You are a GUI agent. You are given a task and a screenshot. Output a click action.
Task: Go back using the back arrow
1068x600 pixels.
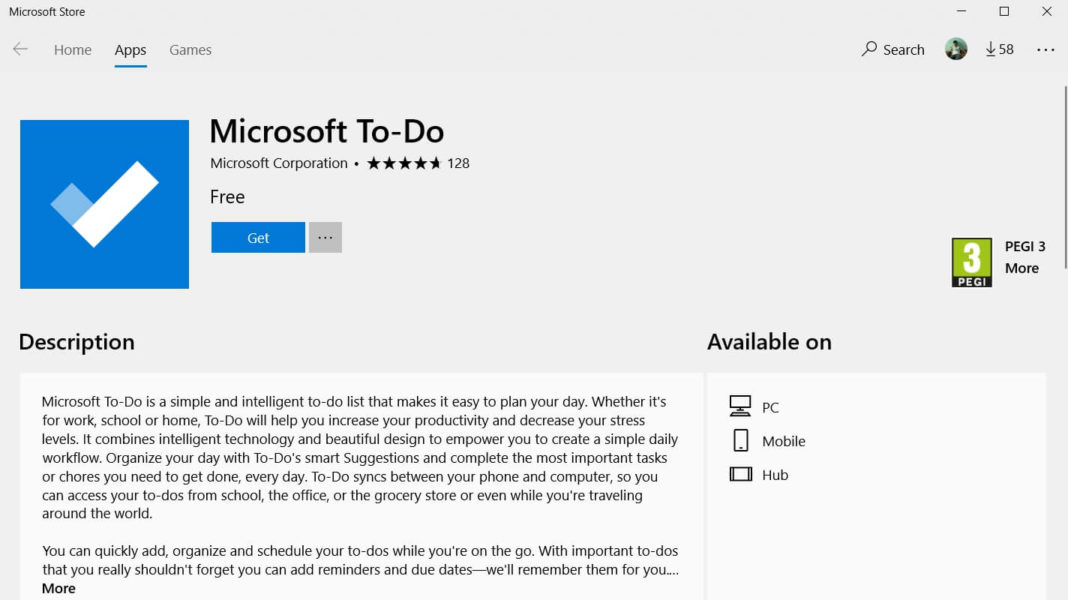[x=20, y=49]
